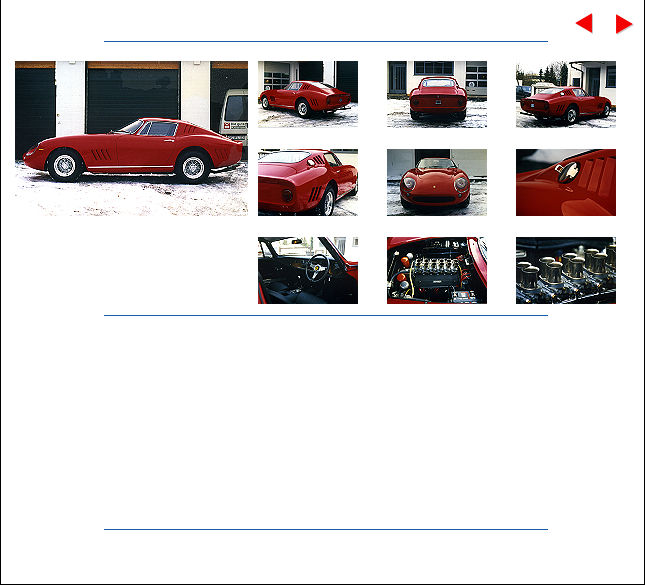
Task: Open the rear three-quarter thumbnail by the garage
Action: click(307, 94)
